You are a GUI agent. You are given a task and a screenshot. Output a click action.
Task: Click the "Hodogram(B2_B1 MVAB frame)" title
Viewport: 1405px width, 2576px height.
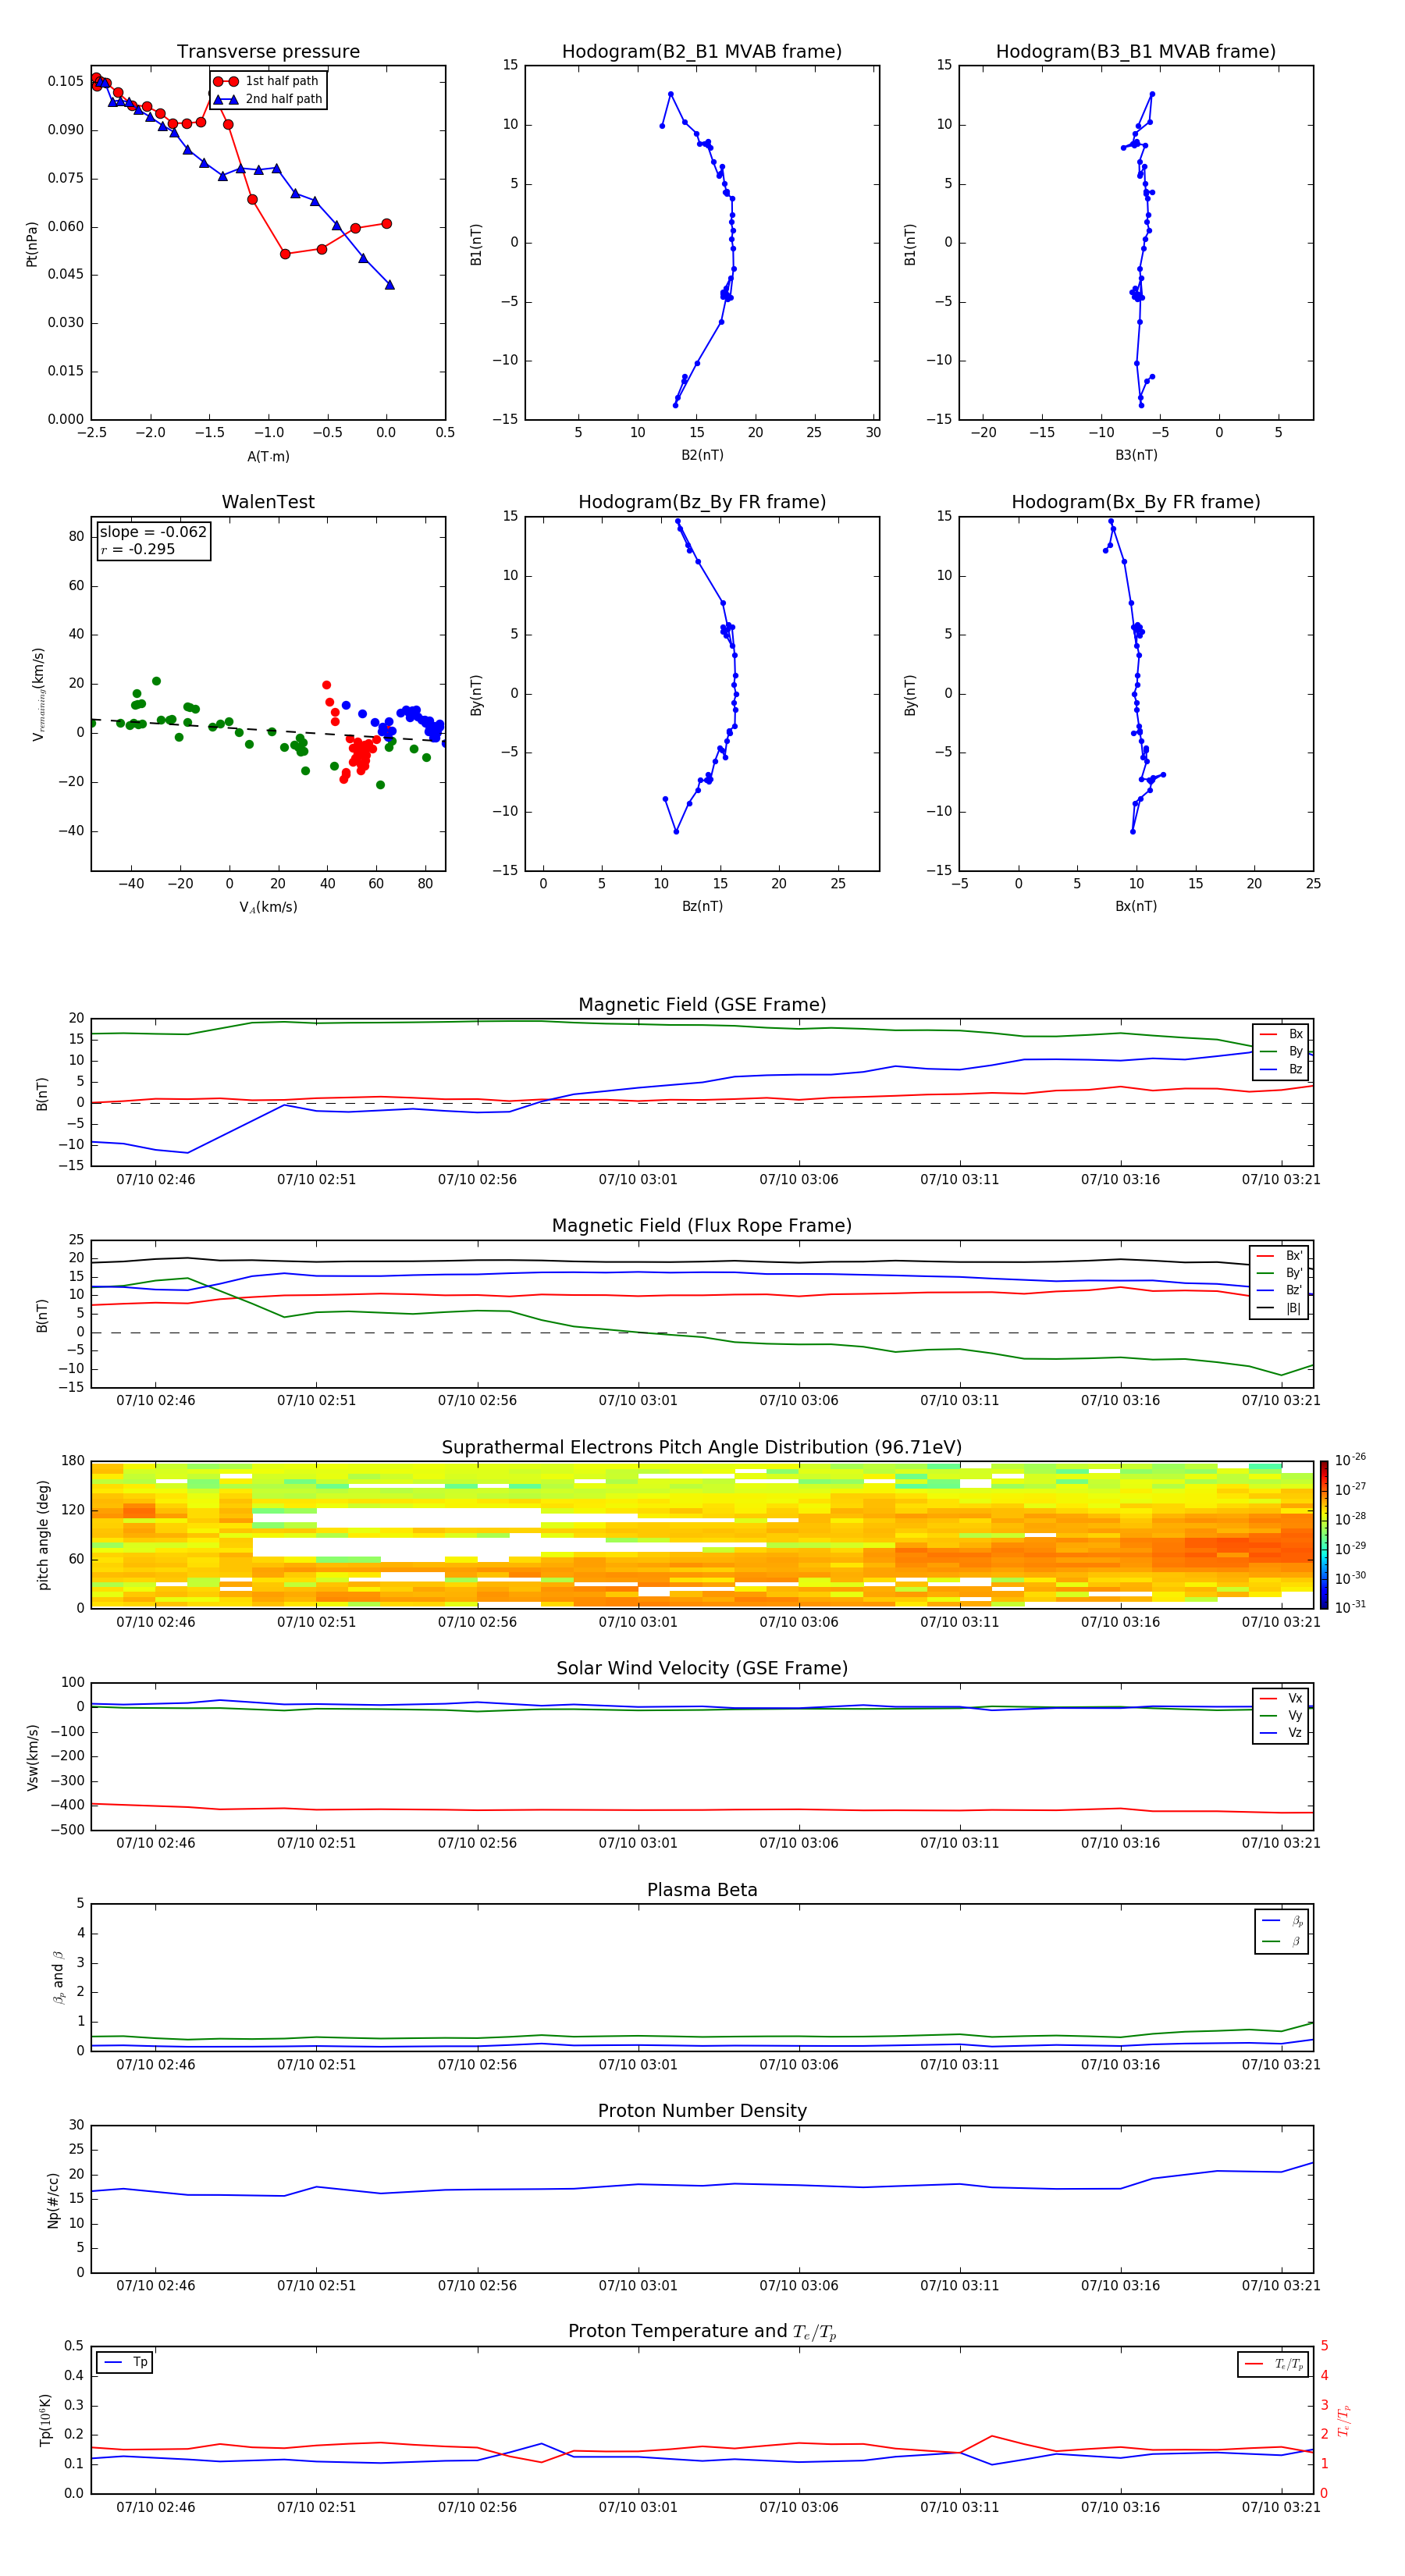[702, 51]
